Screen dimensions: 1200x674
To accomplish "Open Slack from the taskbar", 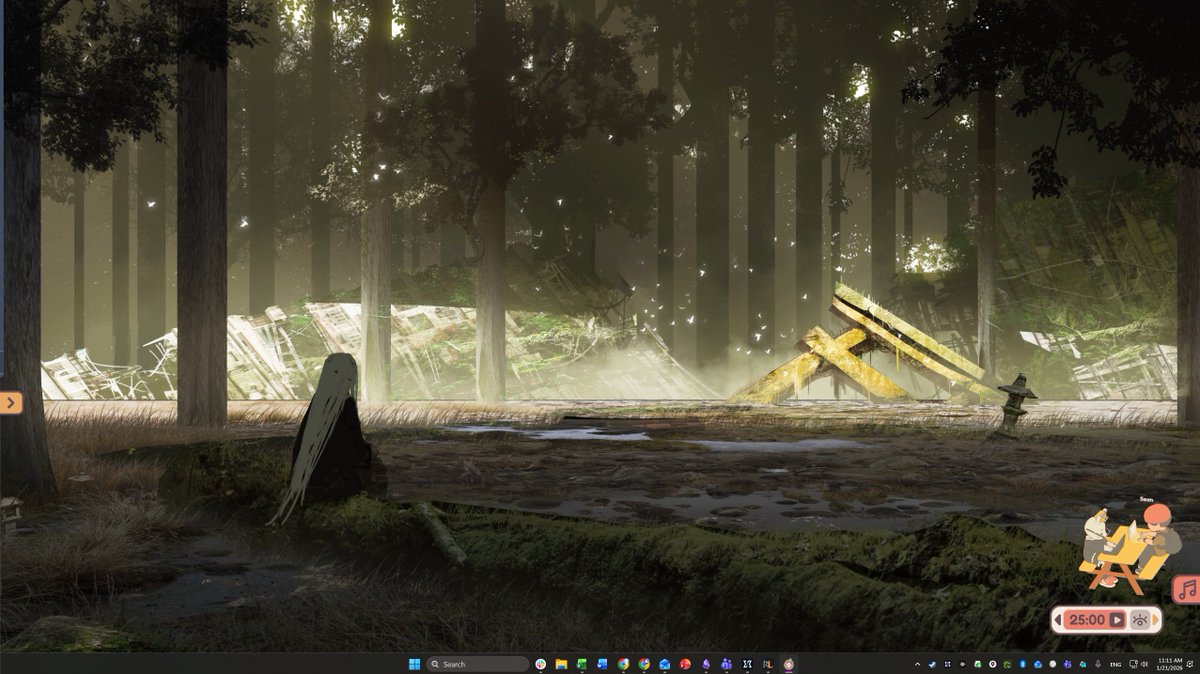I will [540, 664].
